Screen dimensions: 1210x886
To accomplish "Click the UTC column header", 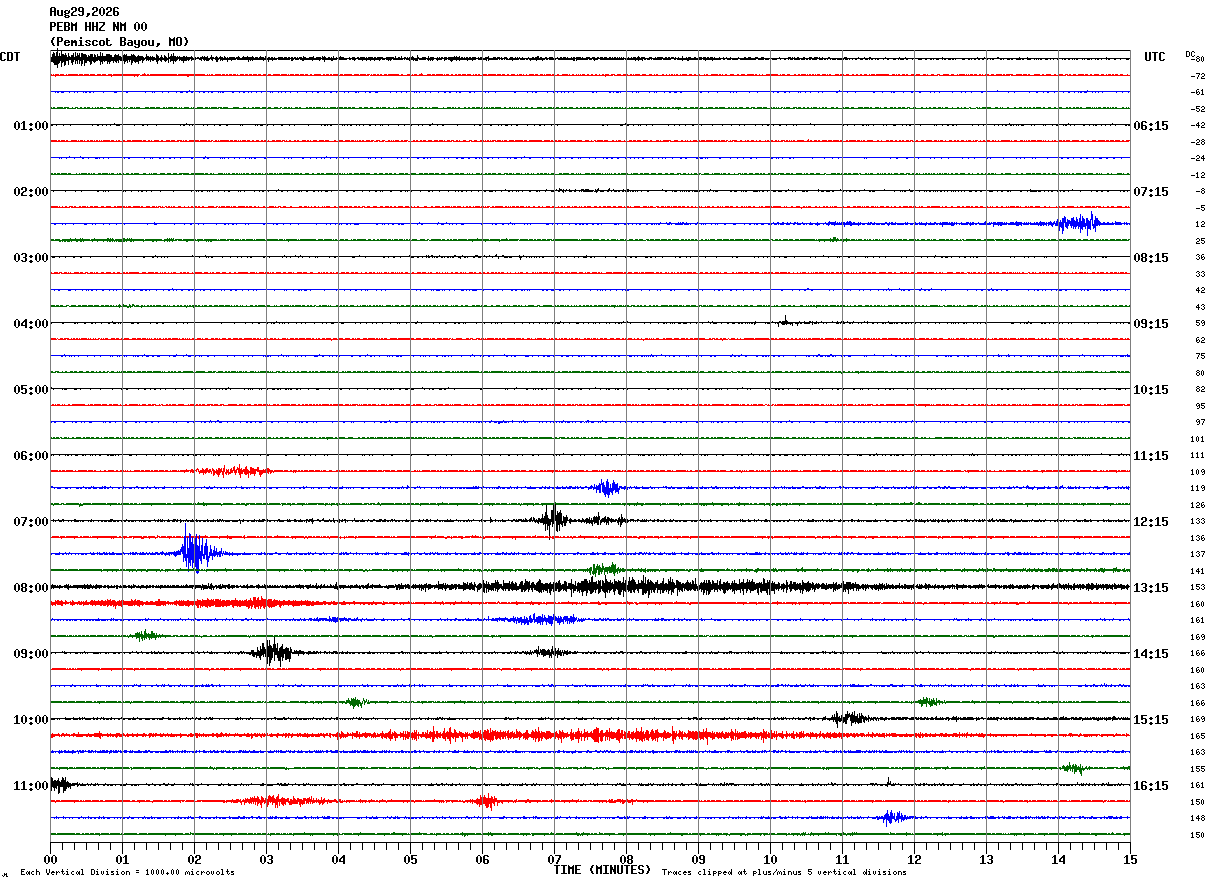I will (1155, 57).
